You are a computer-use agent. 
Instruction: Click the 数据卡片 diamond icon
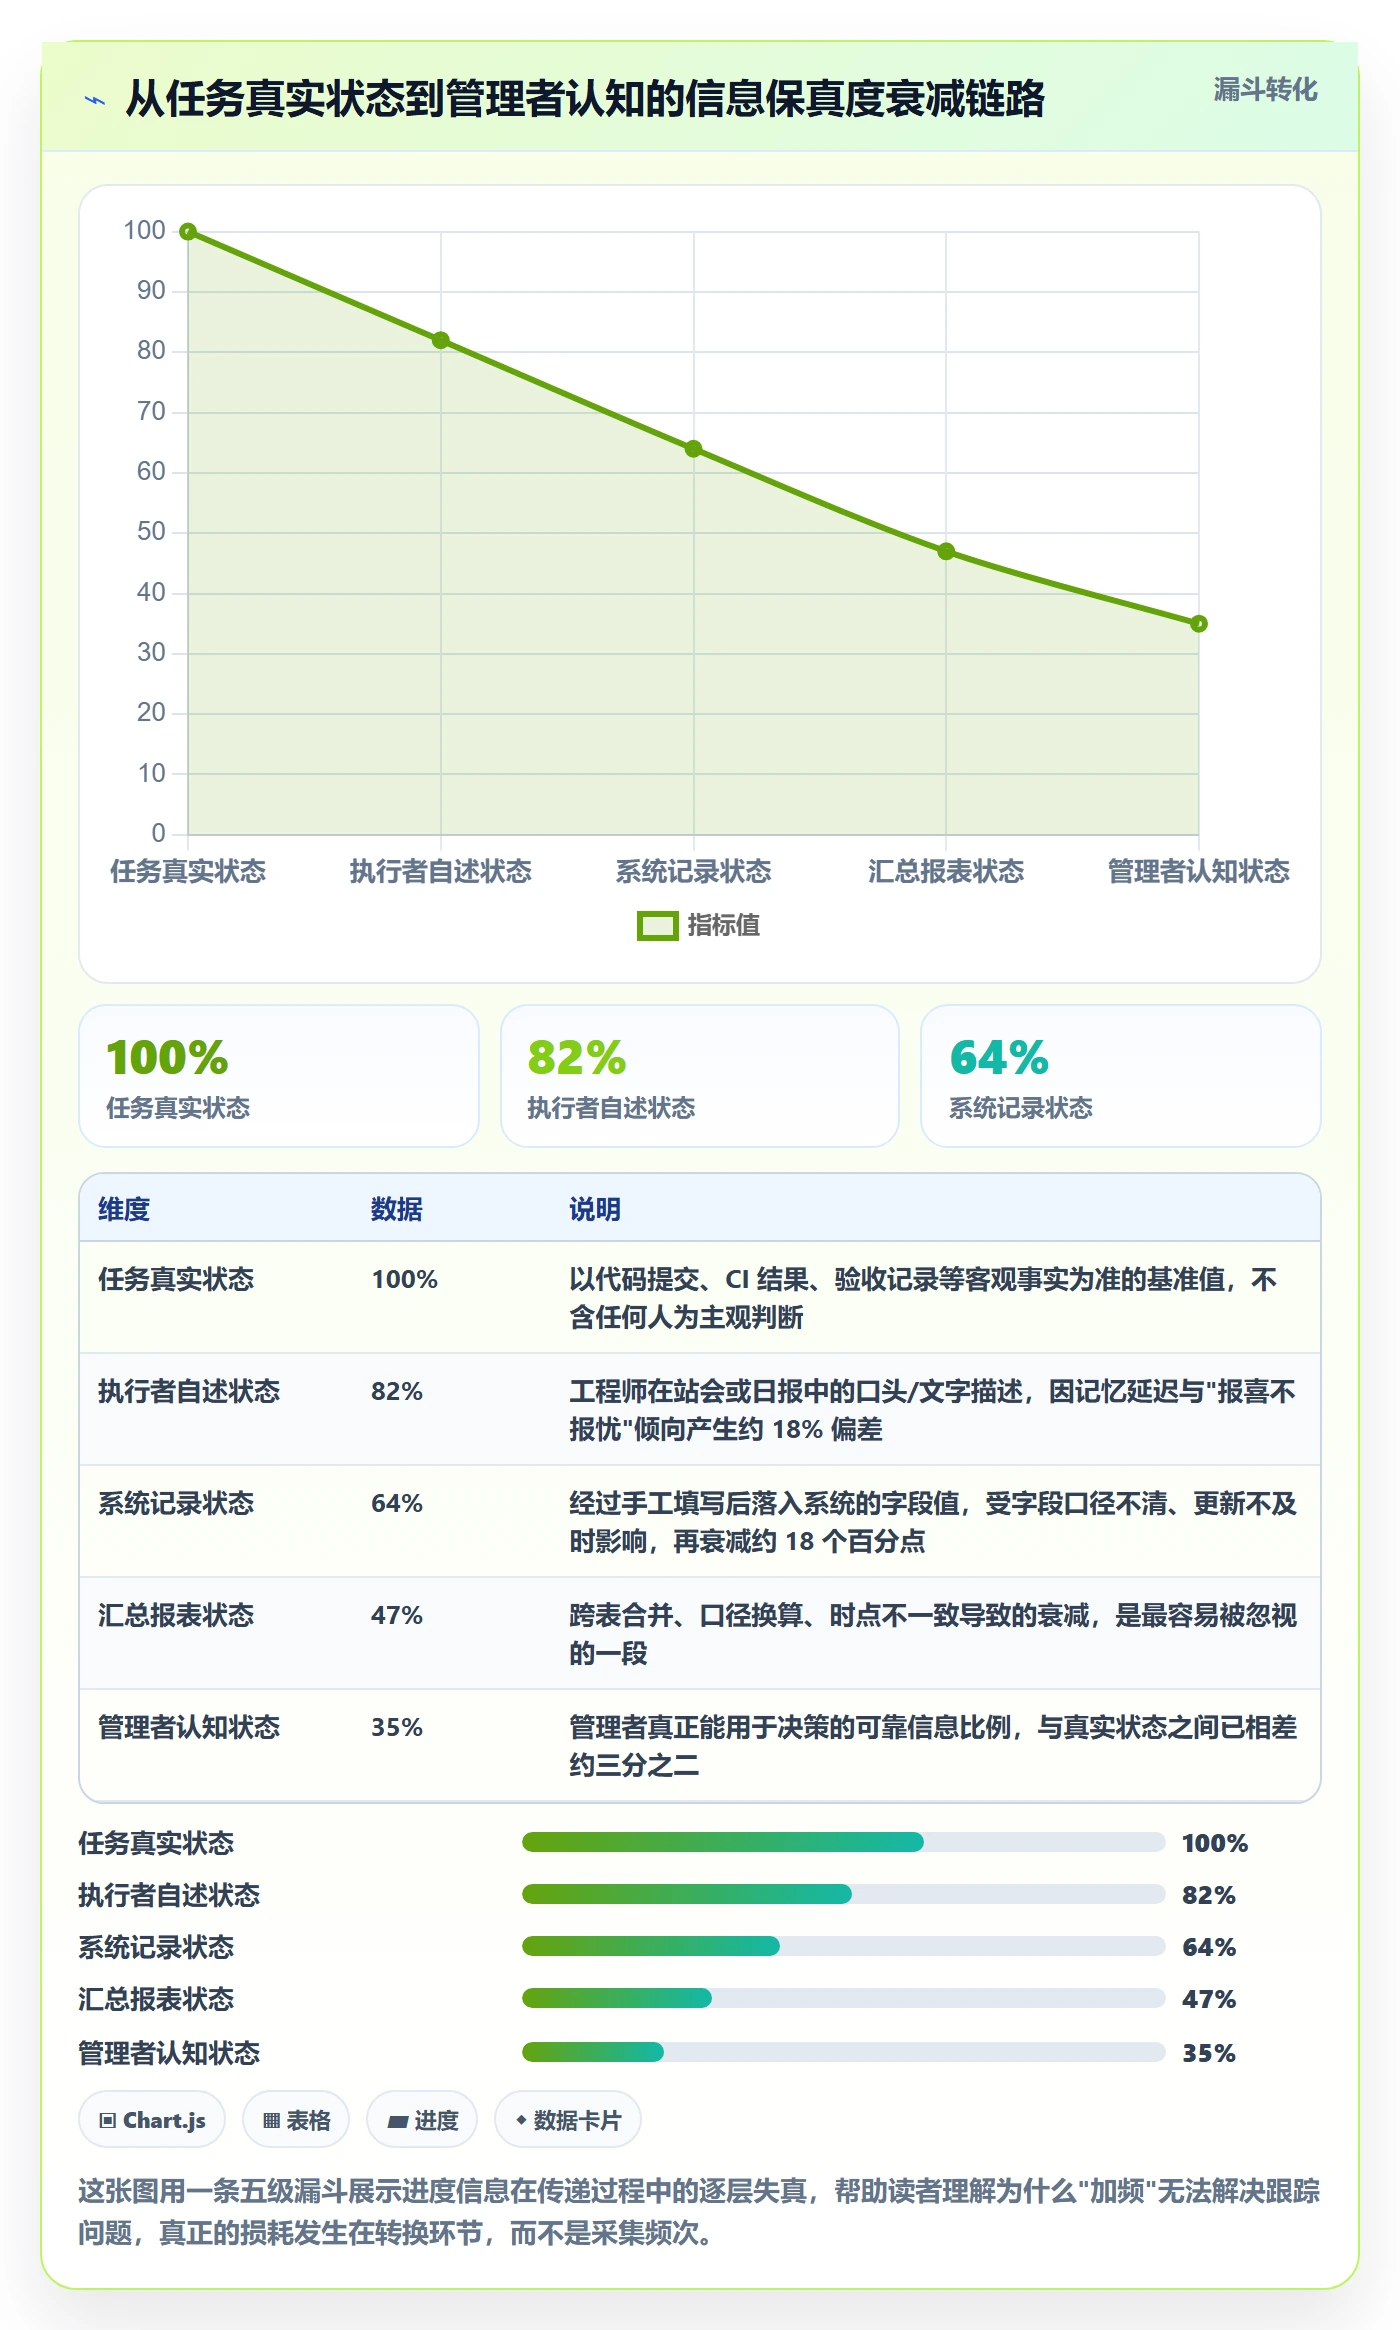[x=521, y=2119]
